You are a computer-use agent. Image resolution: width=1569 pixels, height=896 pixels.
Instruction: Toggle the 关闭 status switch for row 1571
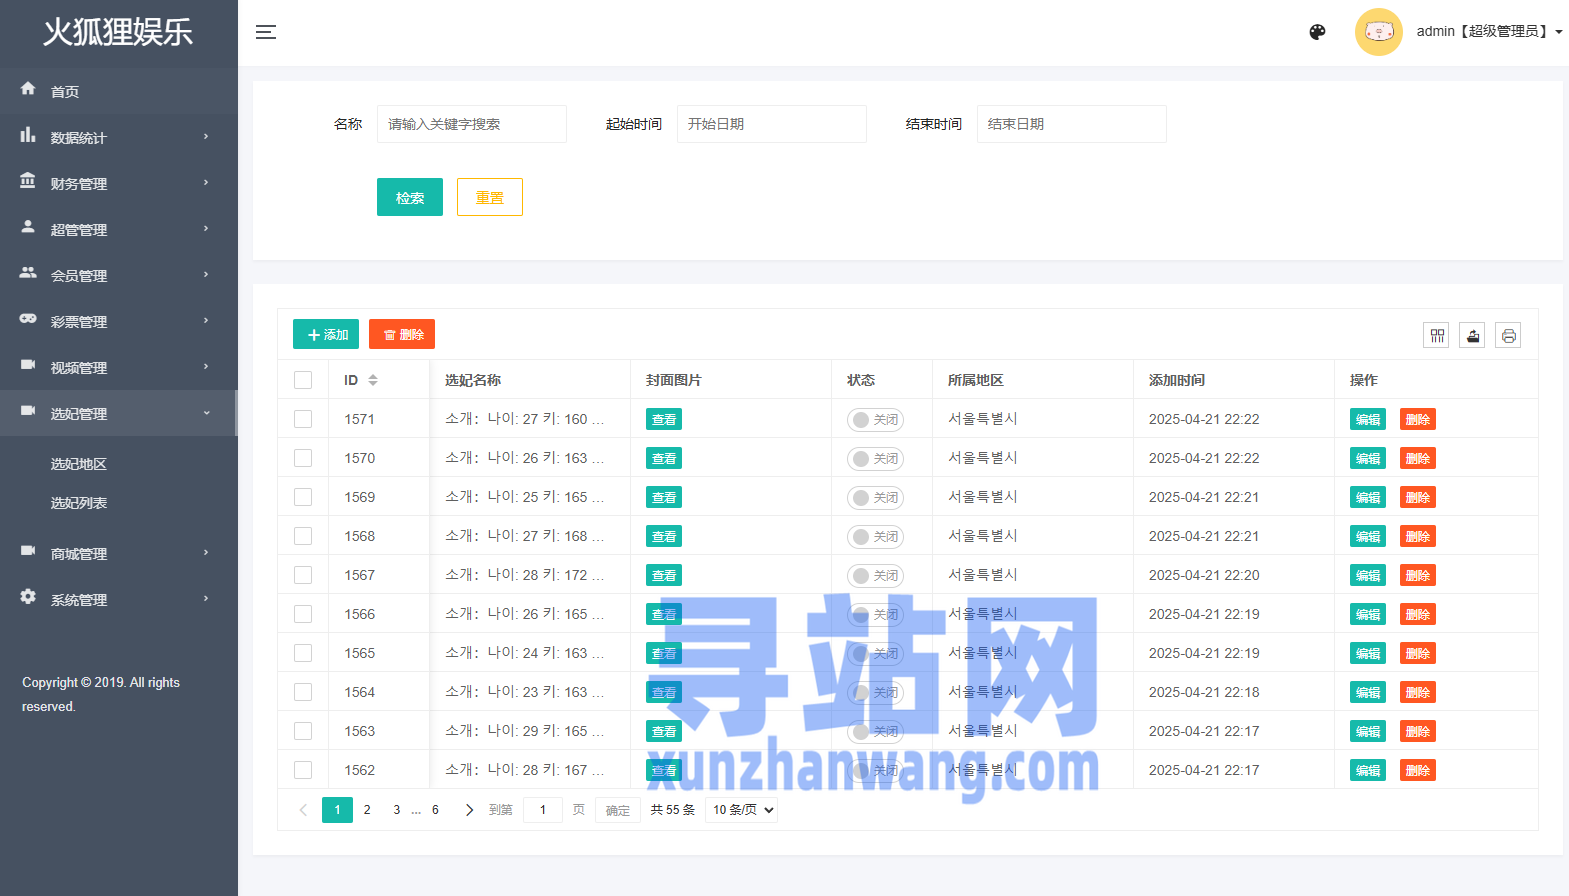point(876,420)
